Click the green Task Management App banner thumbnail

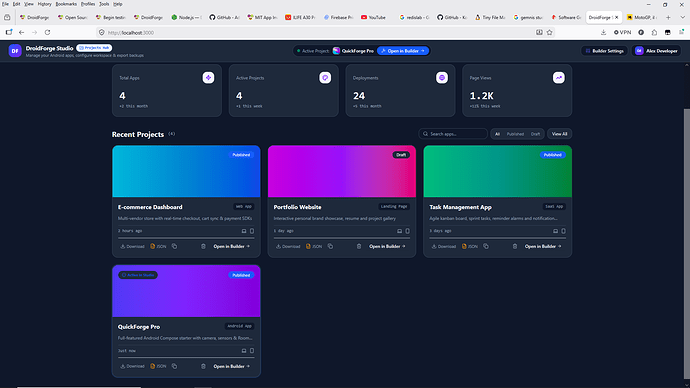pos(498,171)
